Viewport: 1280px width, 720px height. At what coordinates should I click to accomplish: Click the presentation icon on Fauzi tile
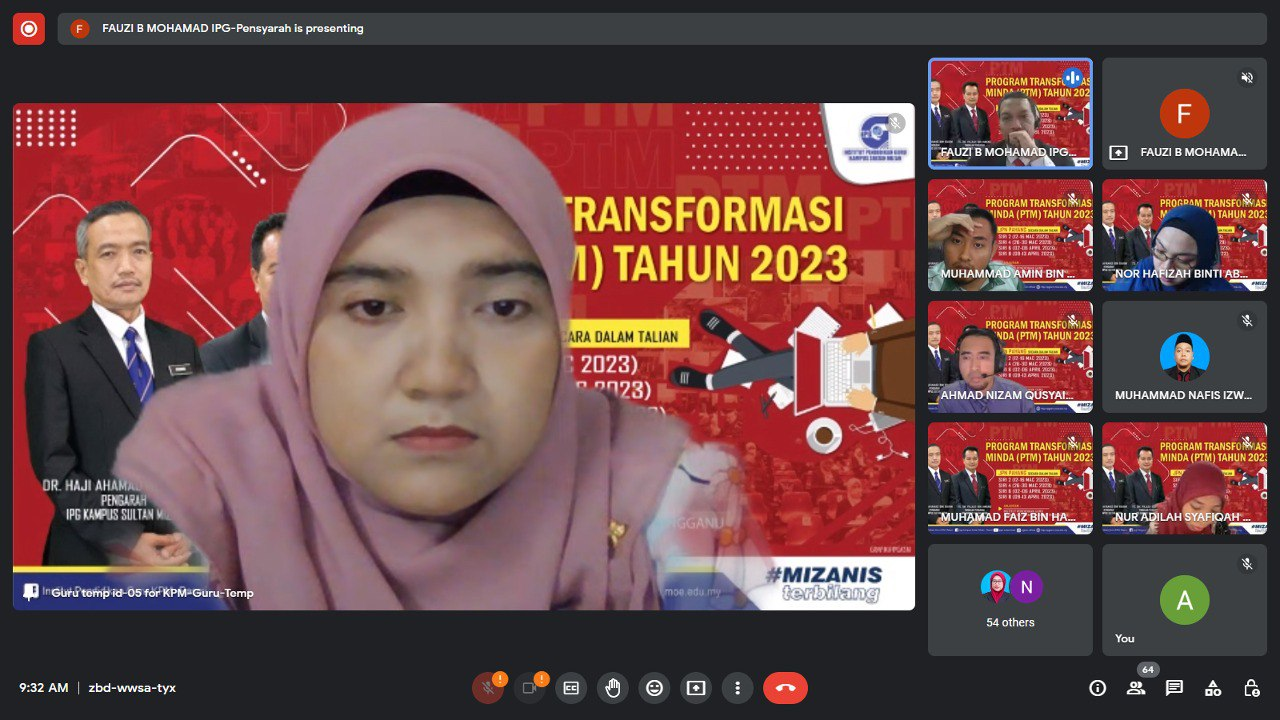tap(1119, 153)
